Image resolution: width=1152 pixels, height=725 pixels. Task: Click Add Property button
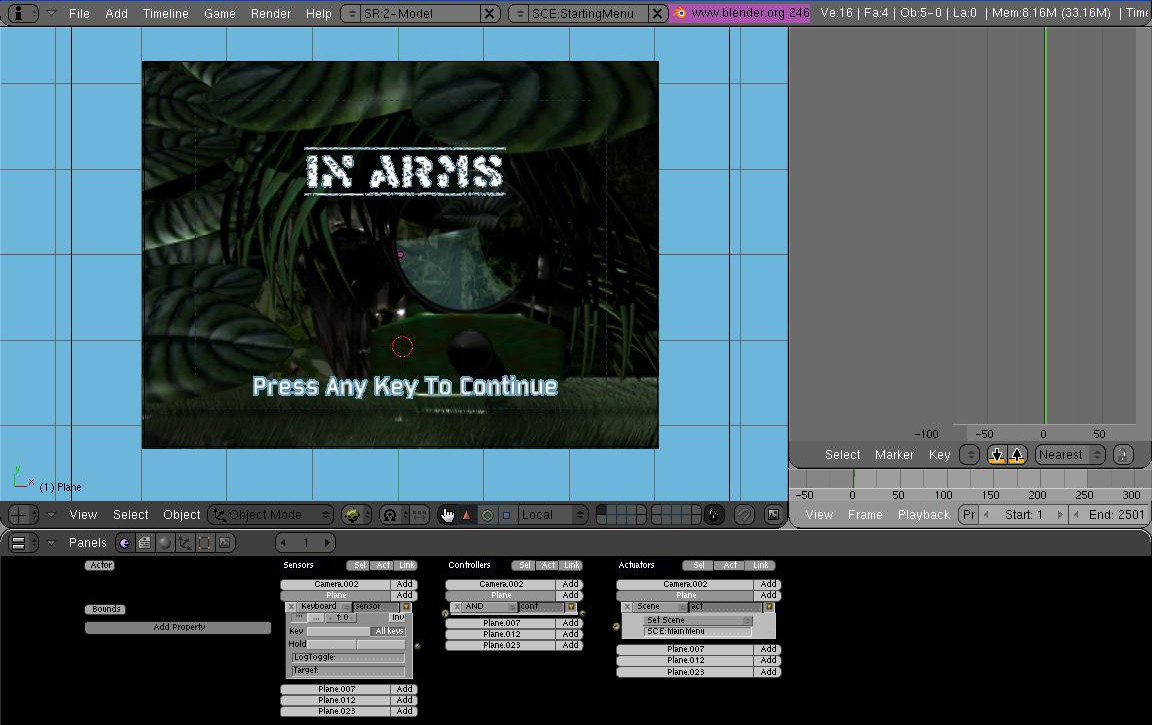[179, 627]
